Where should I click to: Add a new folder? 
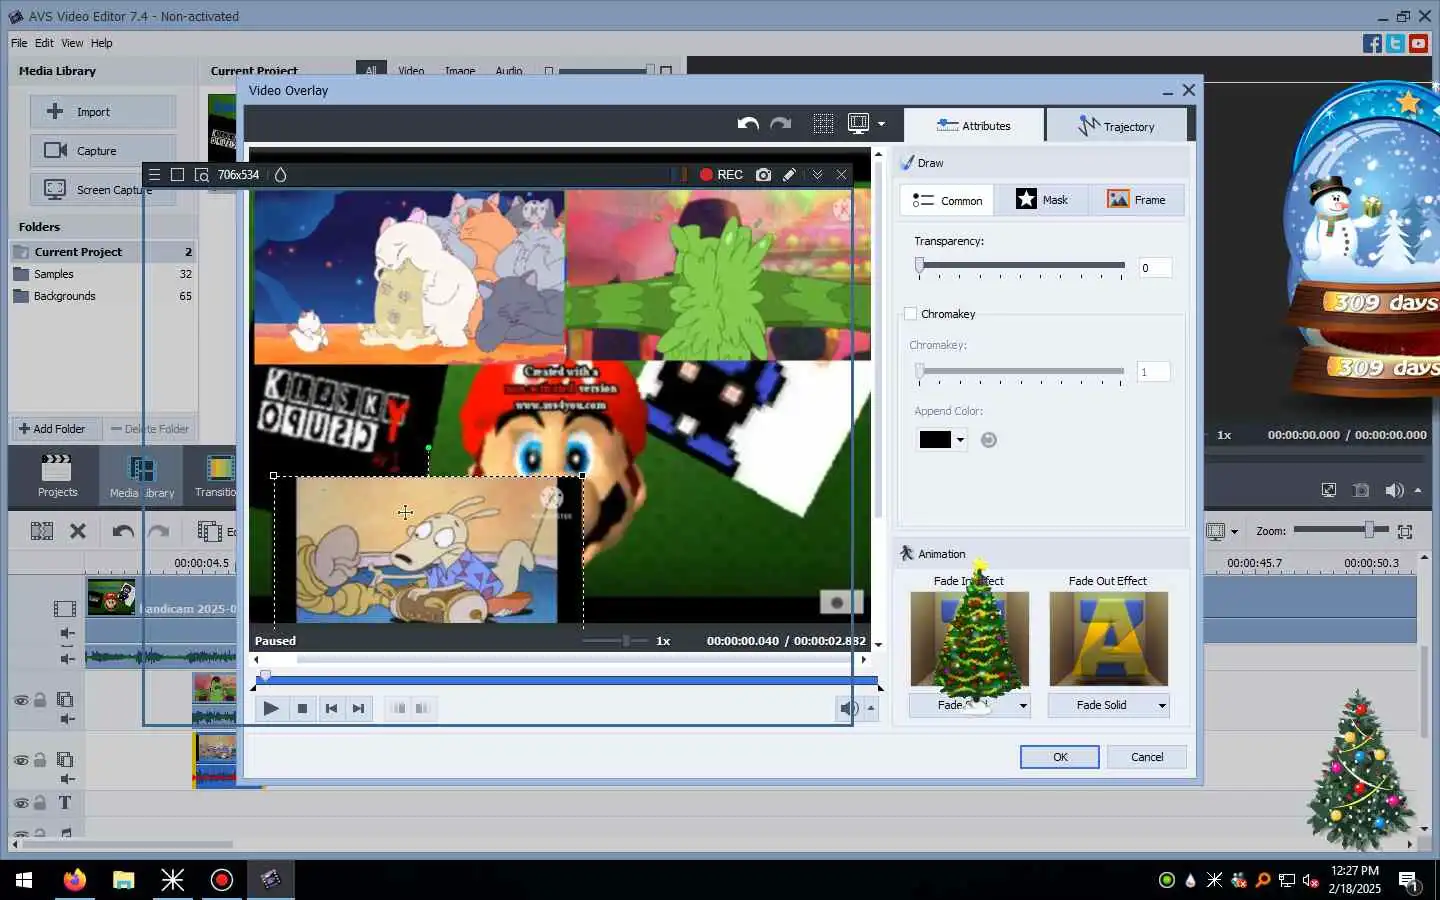click(52, 429)
